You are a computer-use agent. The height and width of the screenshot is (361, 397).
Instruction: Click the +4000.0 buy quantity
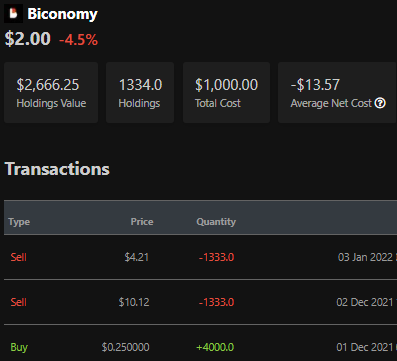click(x=215, y=347)
